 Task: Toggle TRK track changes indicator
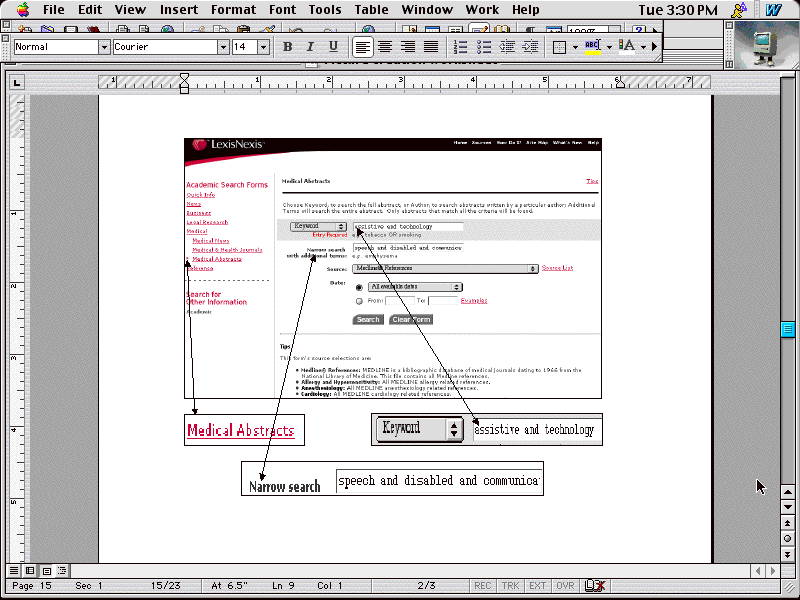[x=510, y=586]
